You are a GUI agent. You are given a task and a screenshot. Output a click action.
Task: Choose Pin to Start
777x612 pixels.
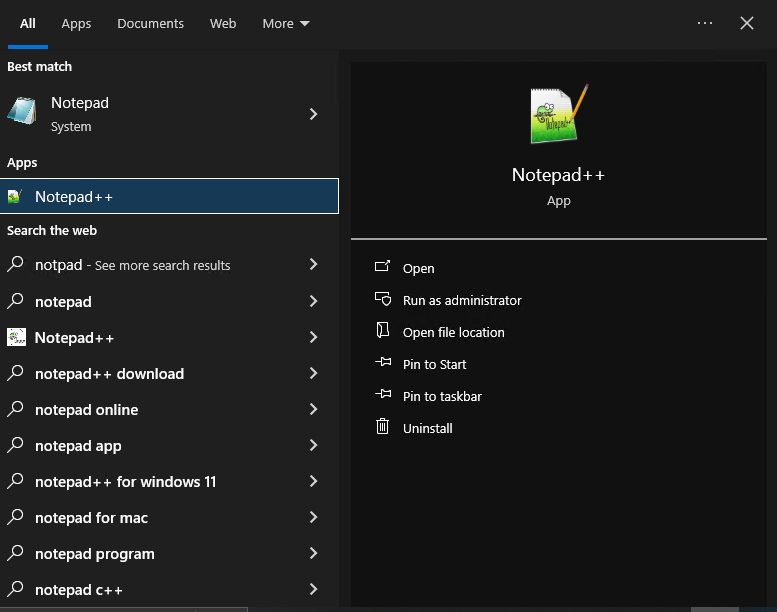point(434,365)
